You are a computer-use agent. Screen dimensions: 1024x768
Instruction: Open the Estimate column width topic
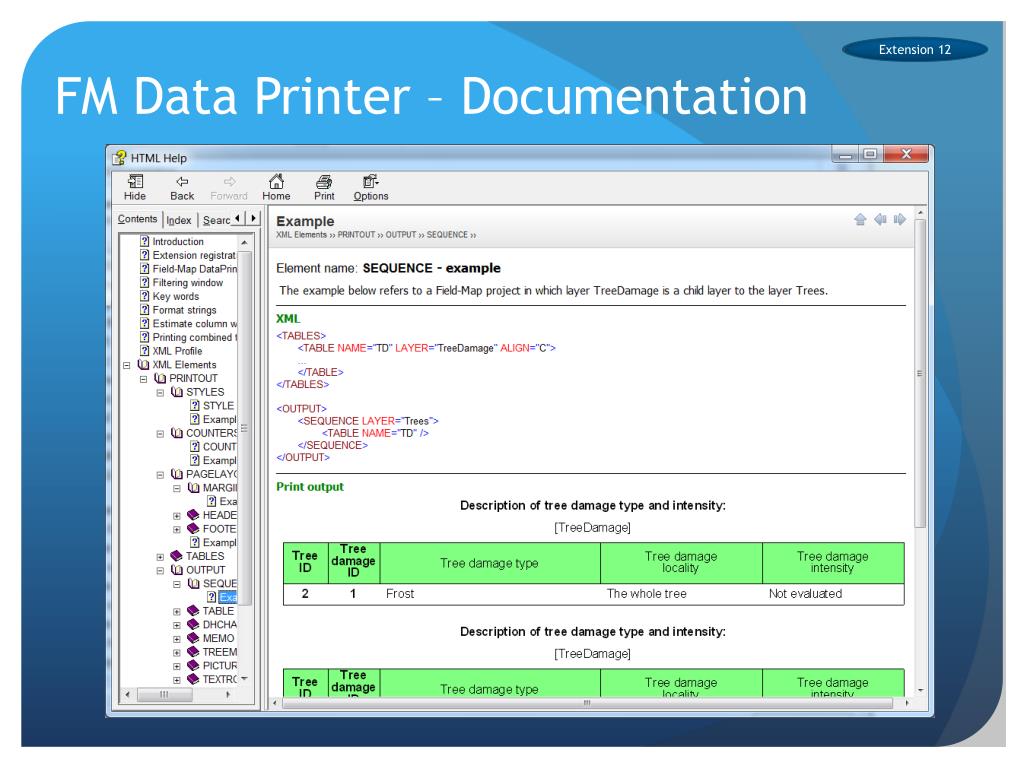(x=195, y=323)
